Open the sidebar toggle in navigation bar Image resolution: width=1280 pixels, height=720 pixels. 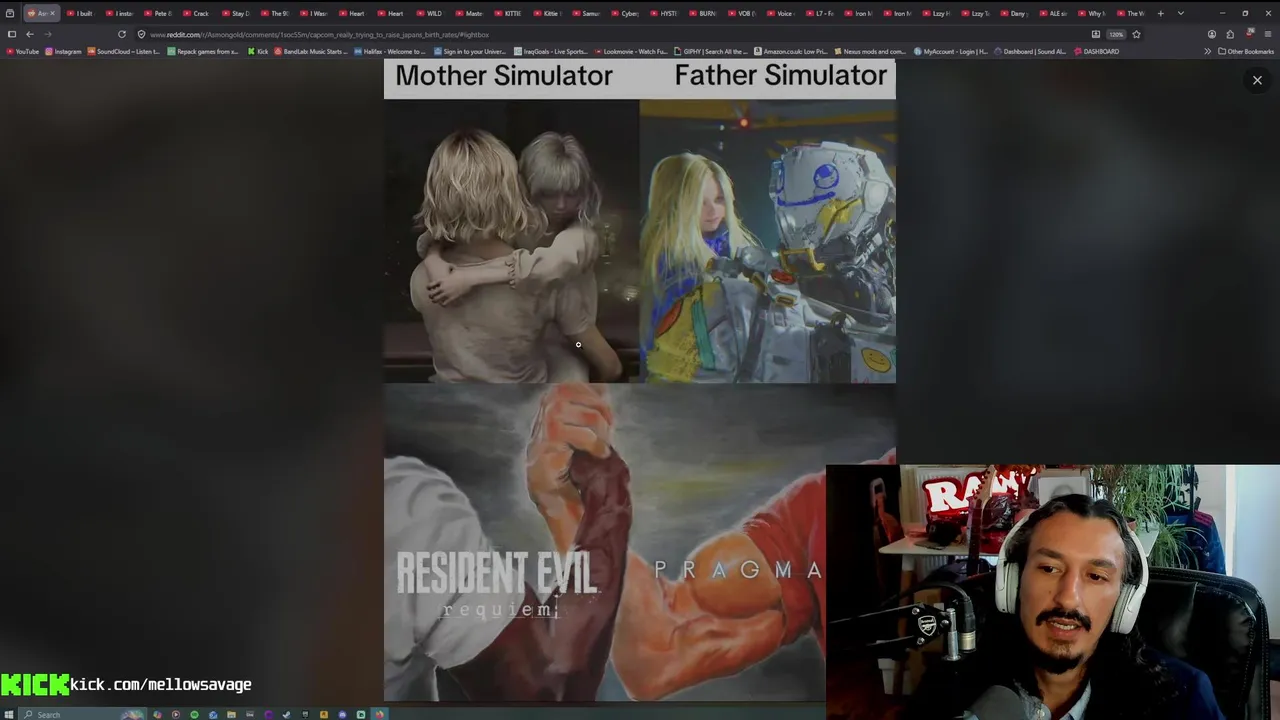coord(11,34)
